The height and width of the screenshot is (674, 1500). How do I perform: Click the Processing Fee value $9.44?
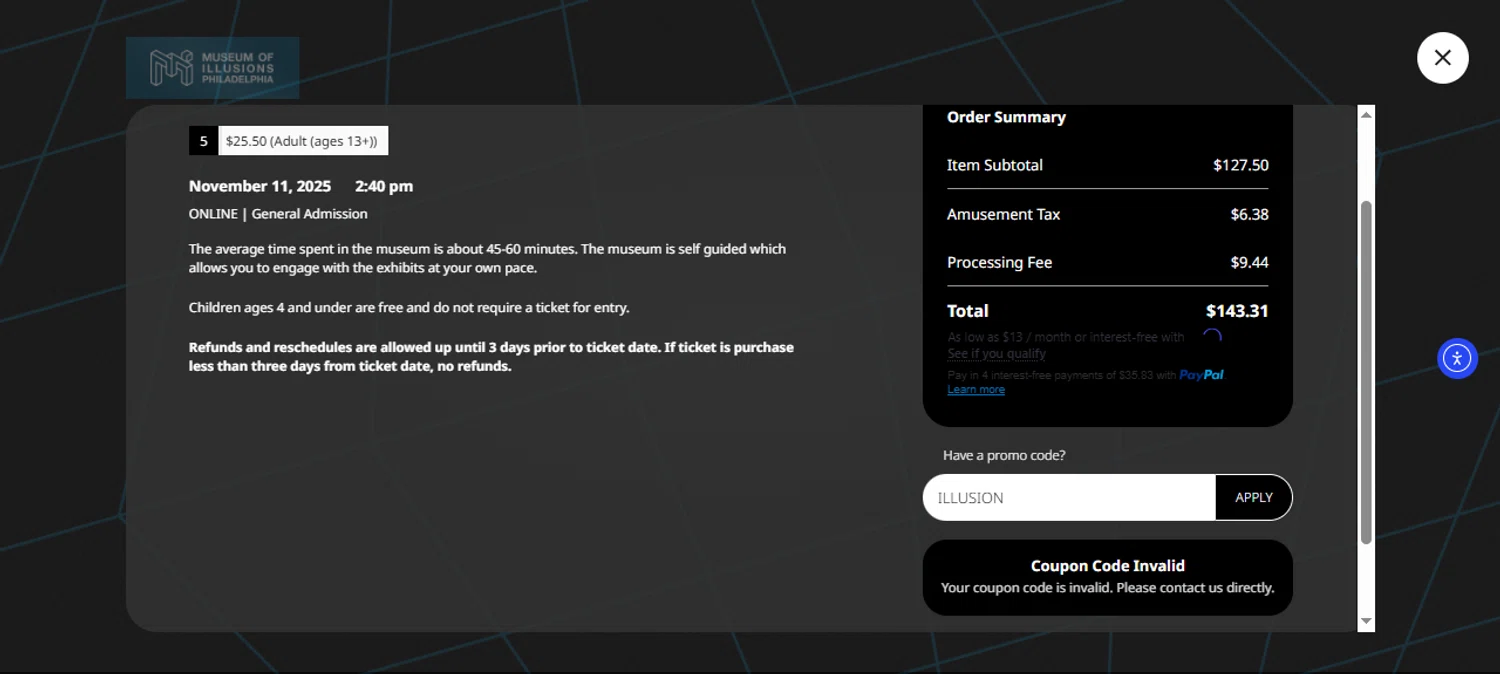(1249, 262)
